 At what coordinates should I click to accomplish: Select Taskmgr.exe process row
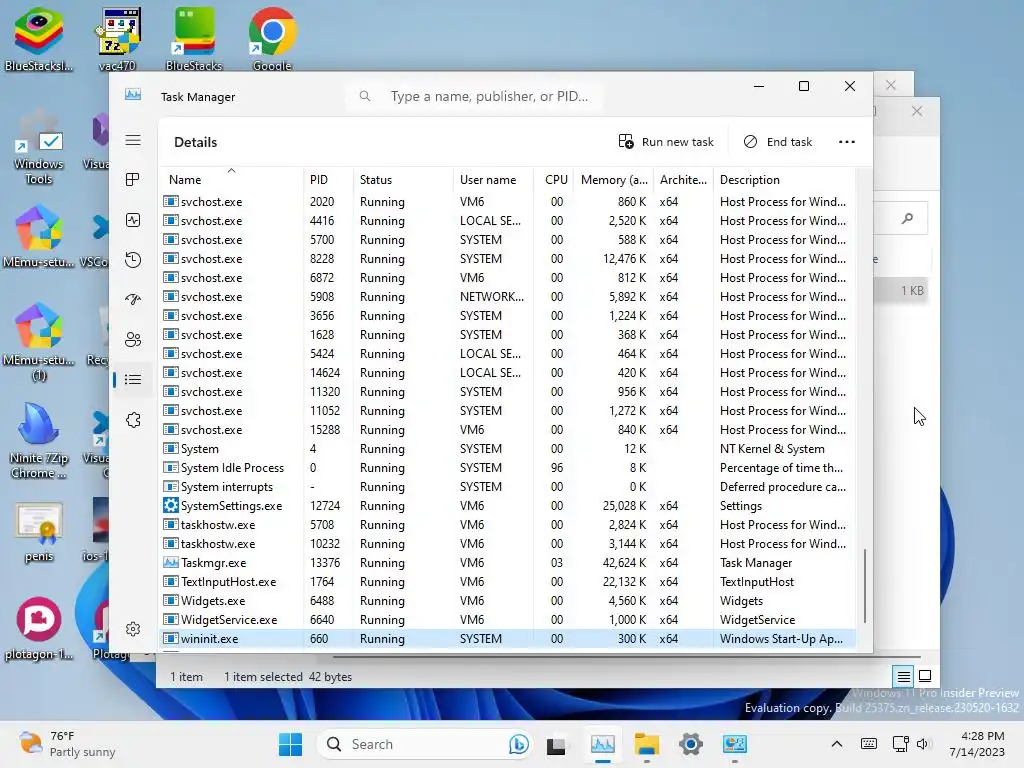pos(507,562)
